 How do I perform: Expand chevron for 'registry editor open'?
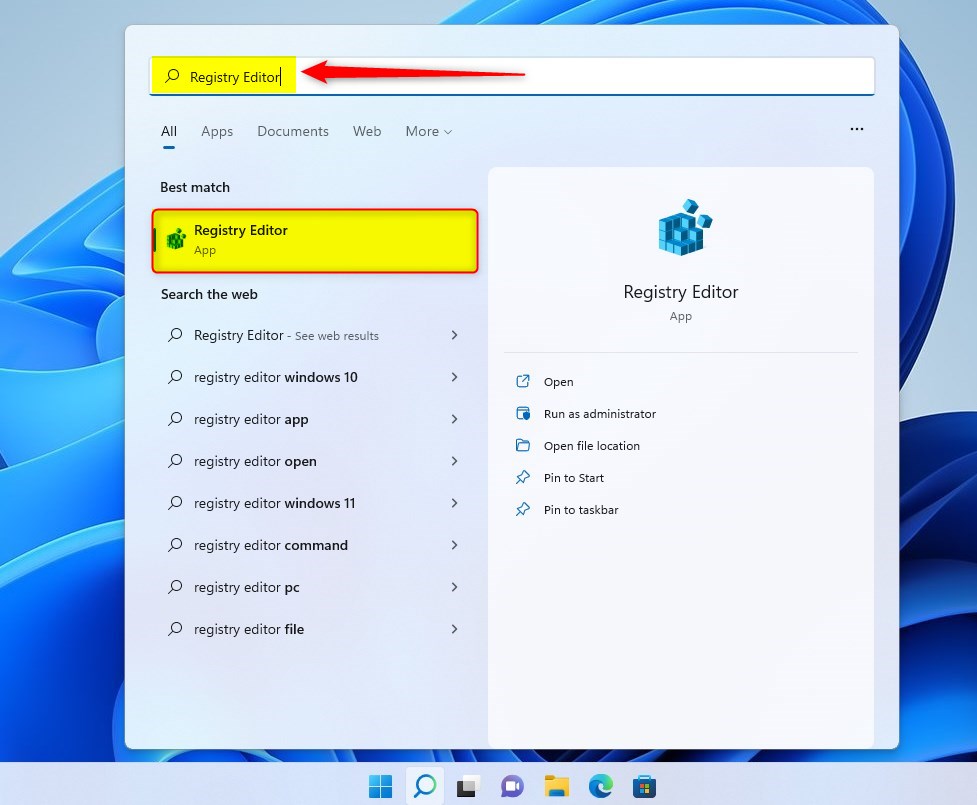click(454, 461)
